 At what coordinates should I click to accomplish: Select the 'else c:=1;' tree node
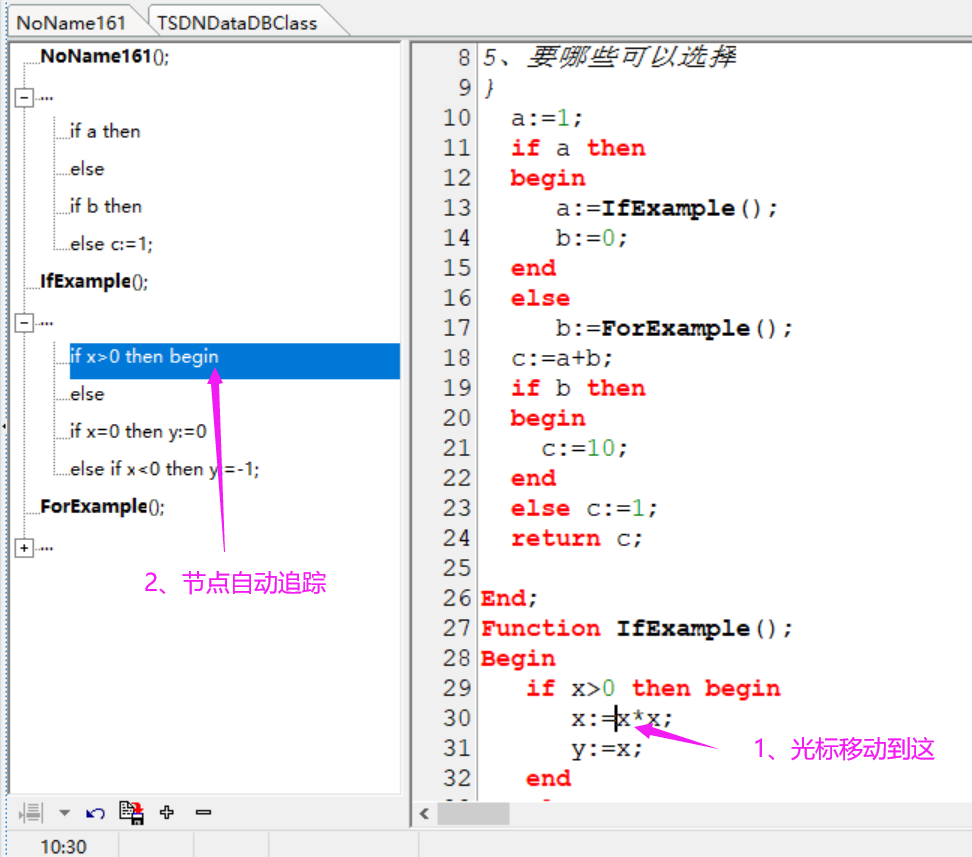tap(111, 244)
